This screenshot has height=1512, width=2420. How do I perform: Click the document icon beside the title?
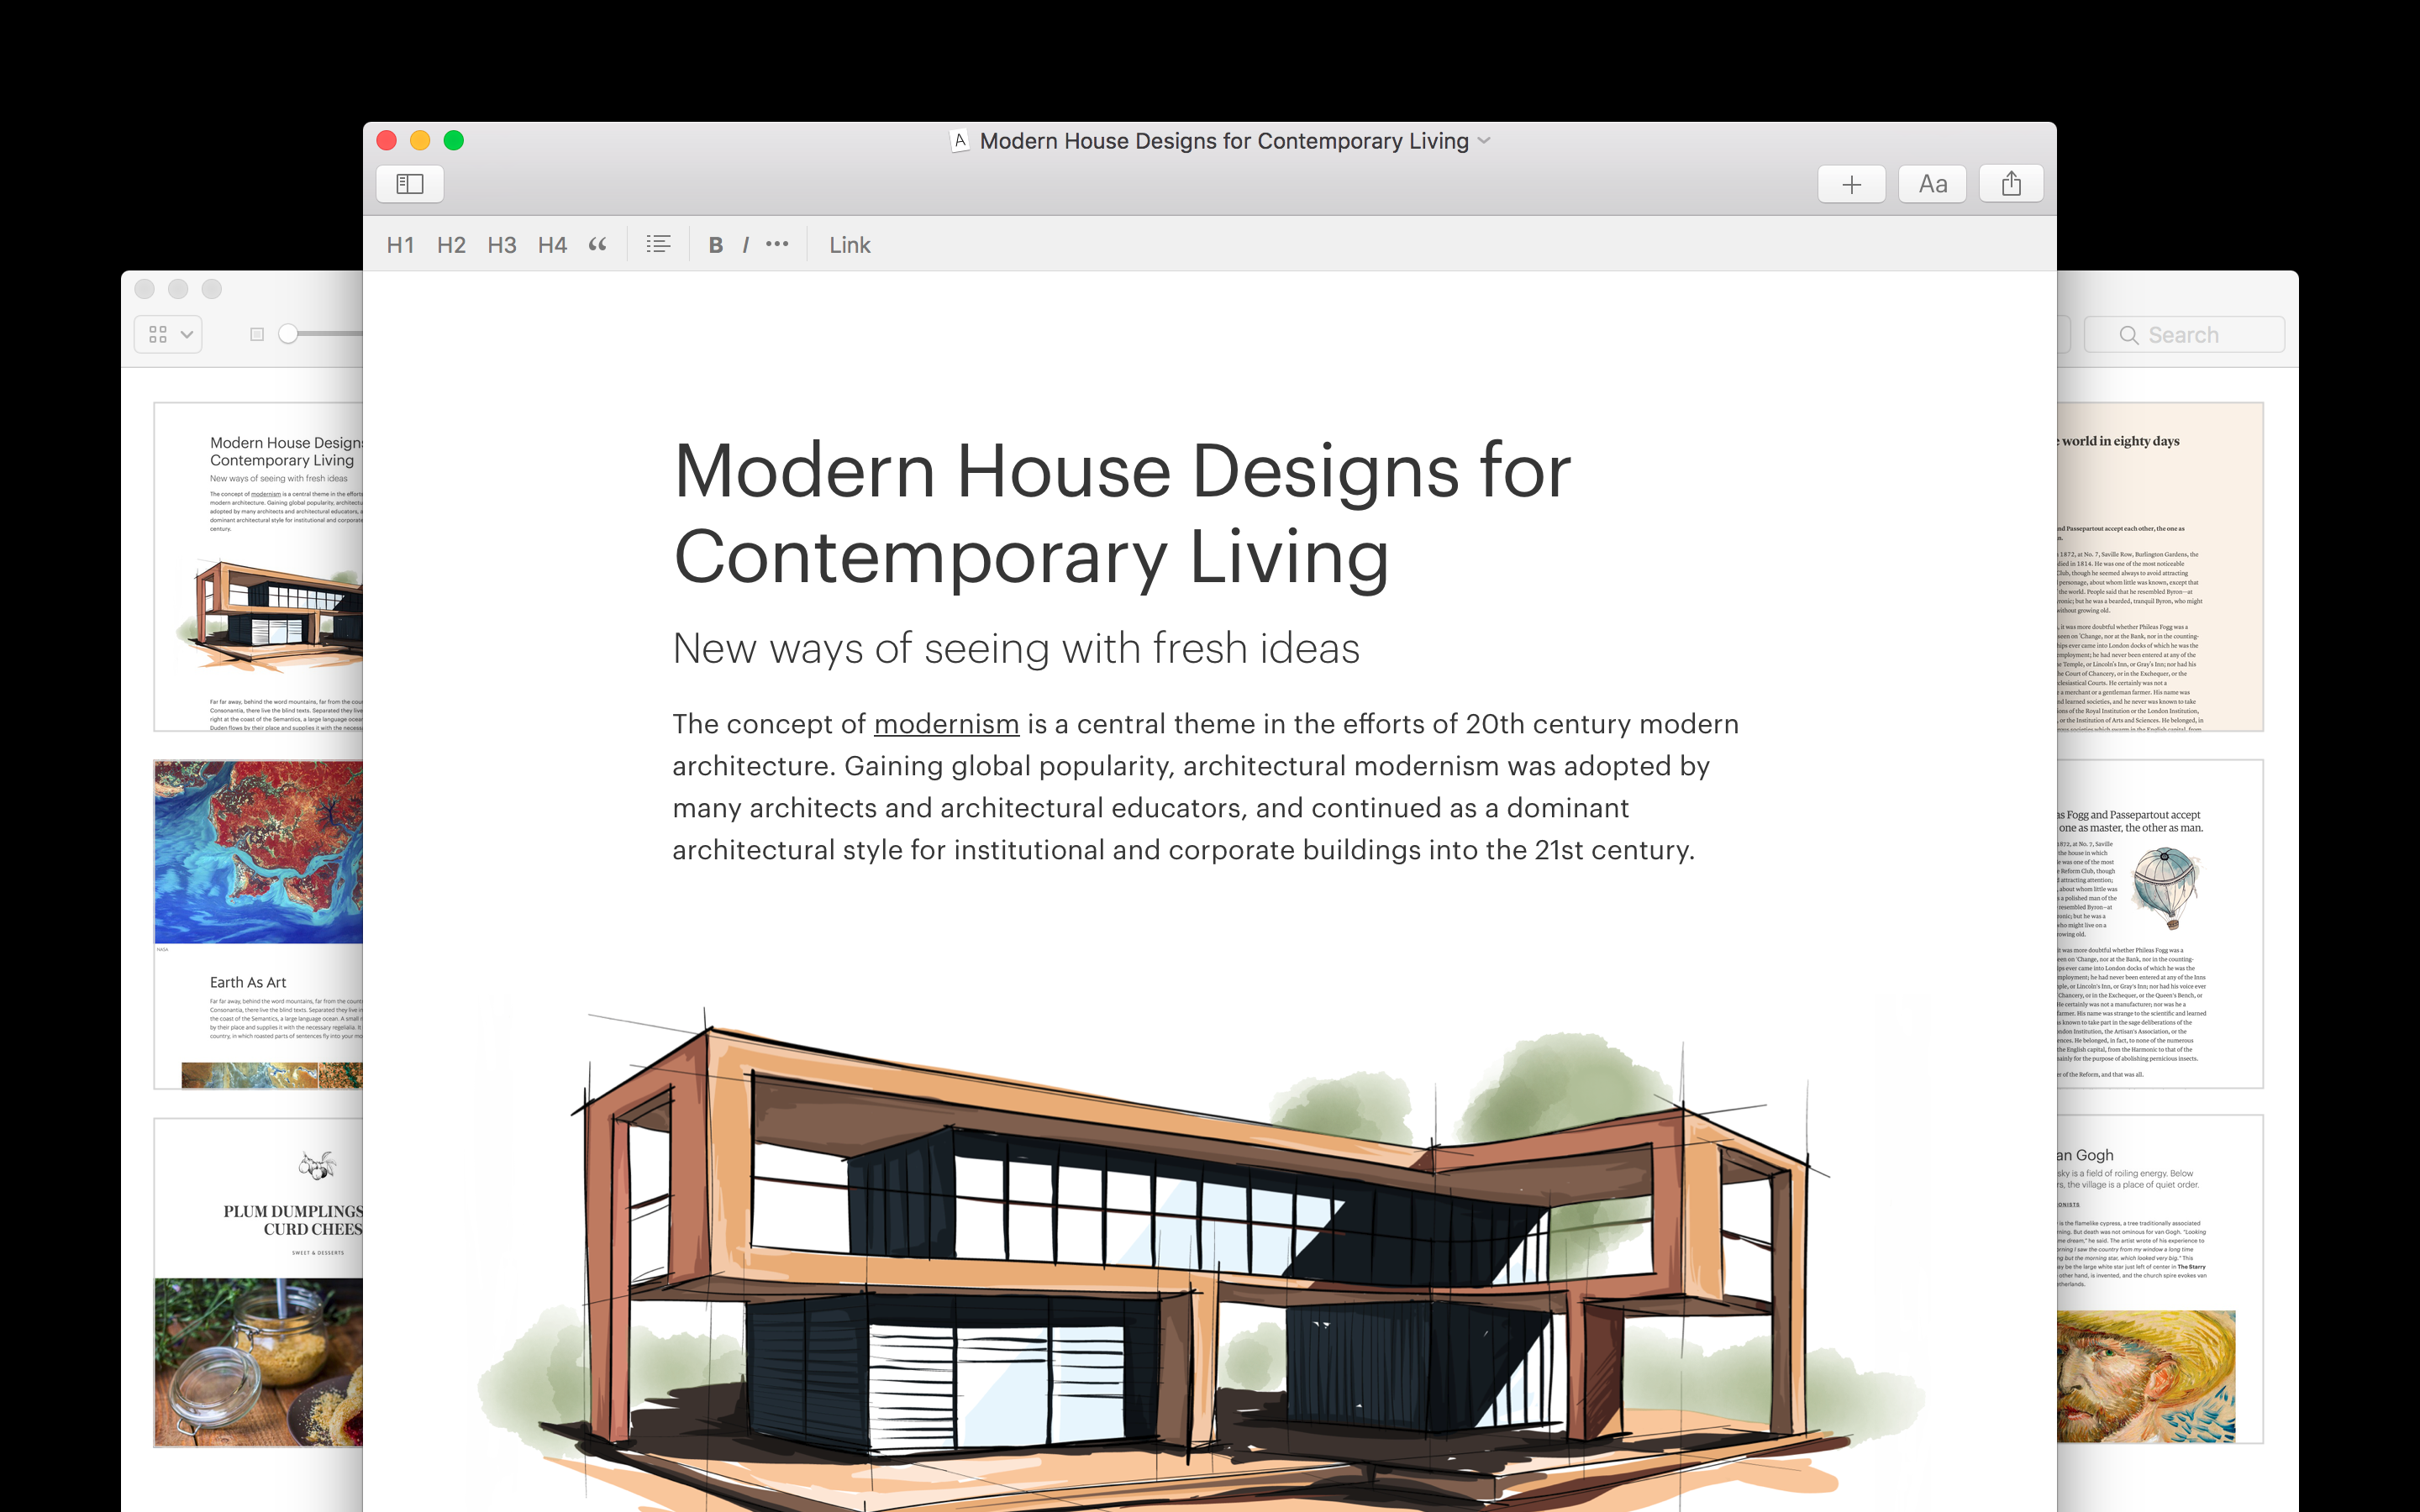[x=958, y=141]
